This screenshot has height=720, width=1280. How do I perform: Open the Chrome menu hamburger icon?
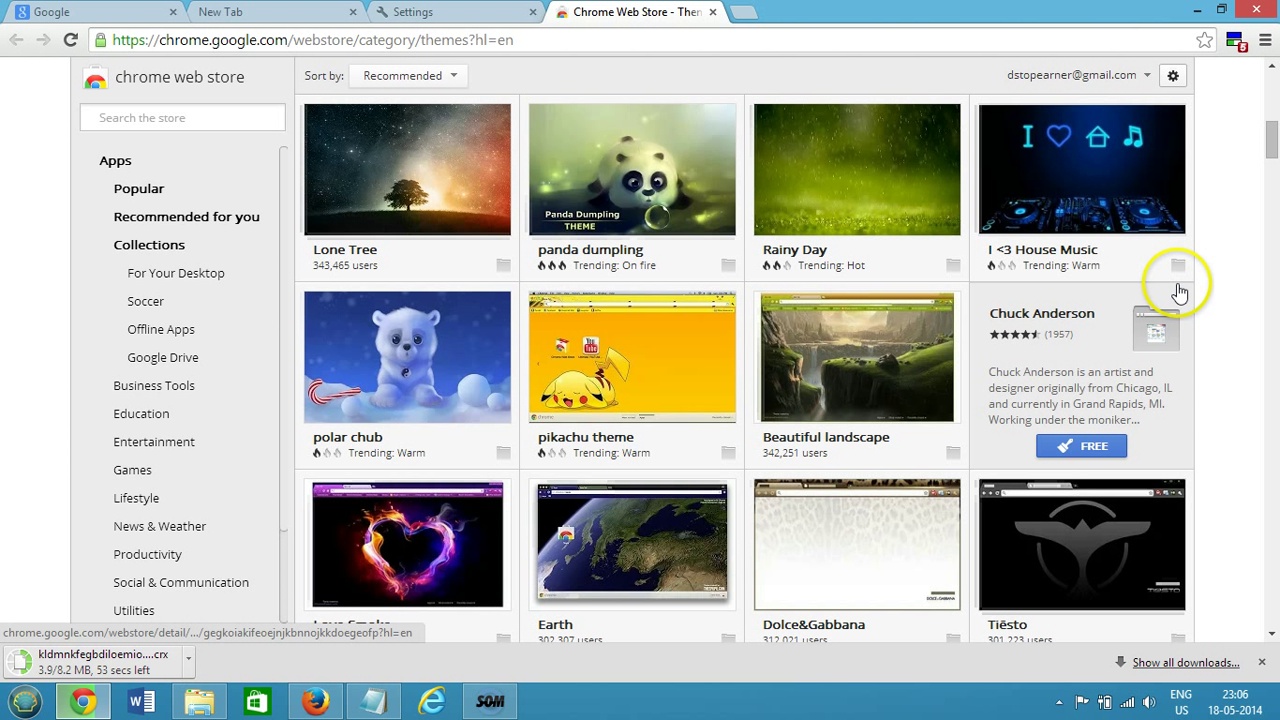pyautogui.click(x=1264, y=40)
